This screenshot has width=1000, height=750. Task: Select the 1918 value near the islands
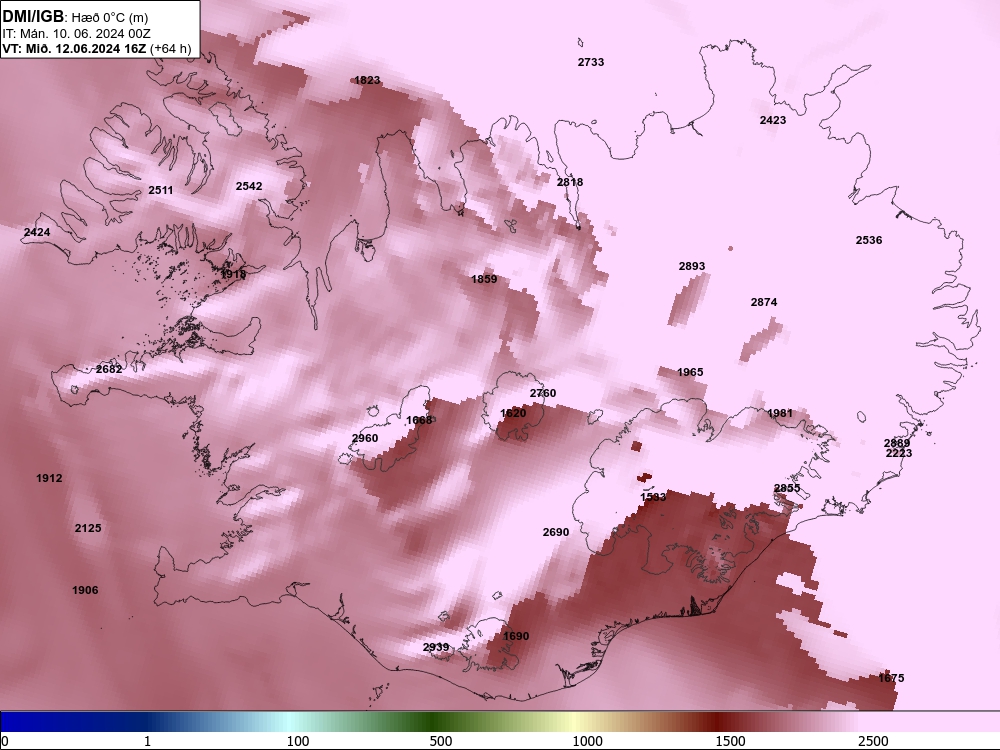233,274
